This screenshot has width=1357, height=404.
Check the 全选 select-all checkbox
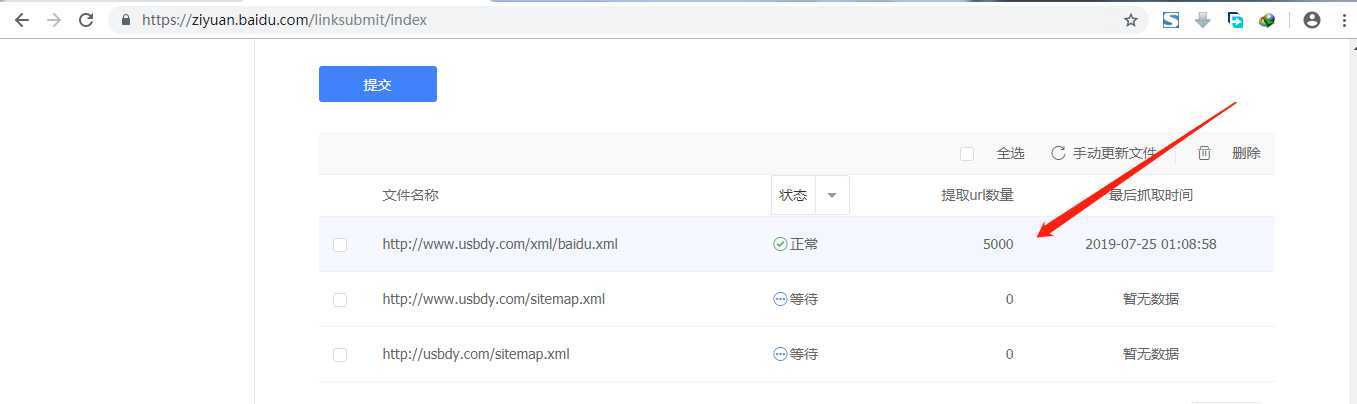(967, 154)
